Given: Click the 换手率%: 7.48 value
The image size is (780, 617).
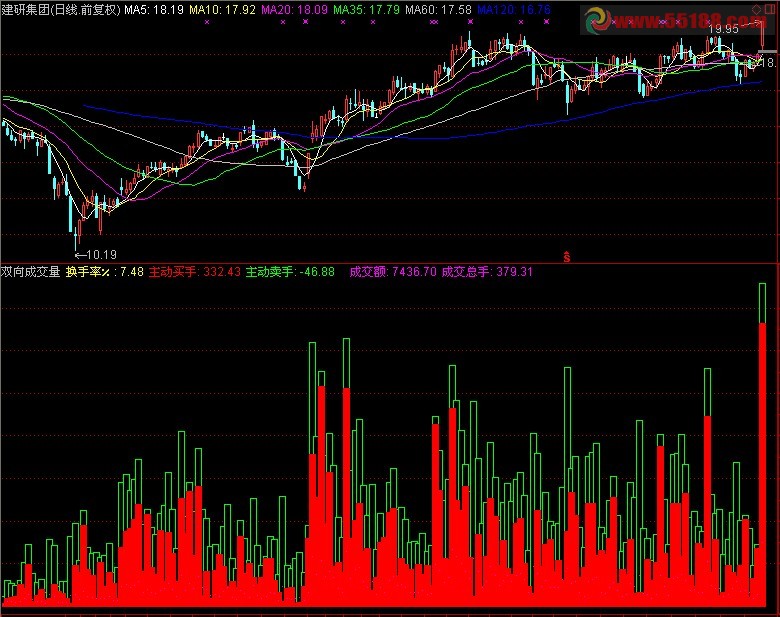Looking at the screenshot, I should pos(104,272).
